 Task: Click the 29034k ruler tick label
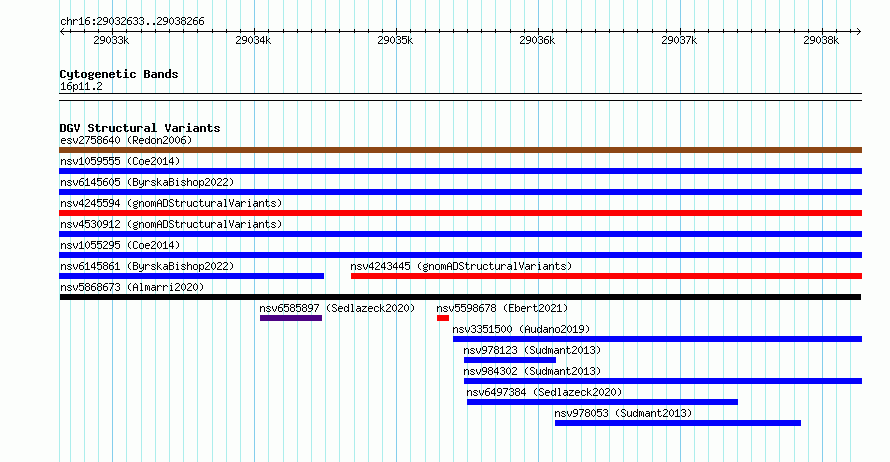(x=253, y=40)
